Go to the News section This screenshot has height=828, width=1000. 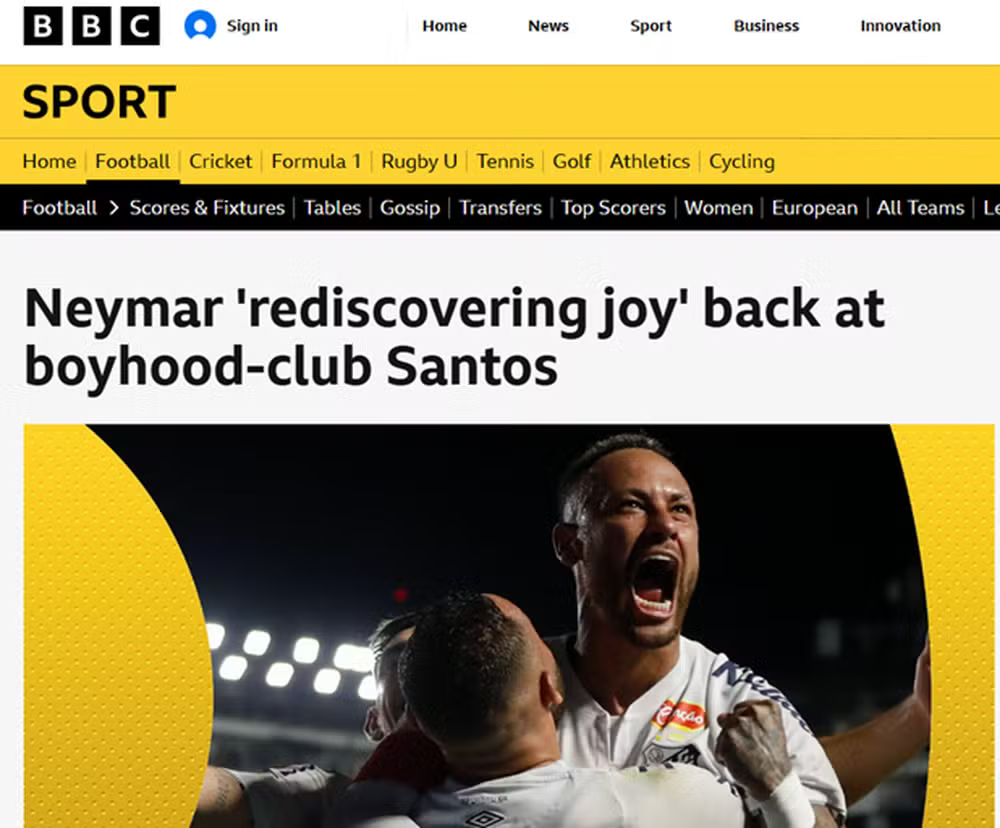tap(548, 26)
